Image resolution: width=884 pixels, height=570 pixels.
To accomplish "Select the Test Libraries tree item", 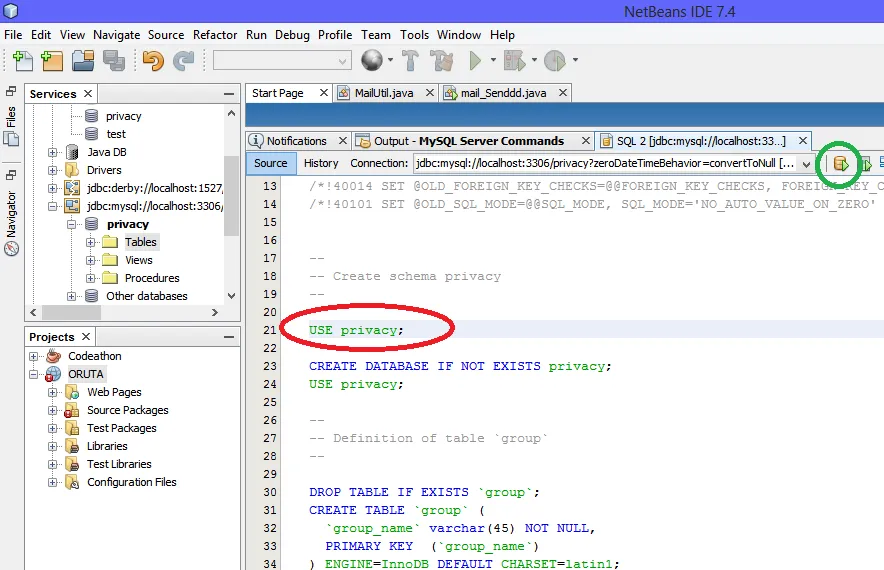I will click(x=119, y=464).
